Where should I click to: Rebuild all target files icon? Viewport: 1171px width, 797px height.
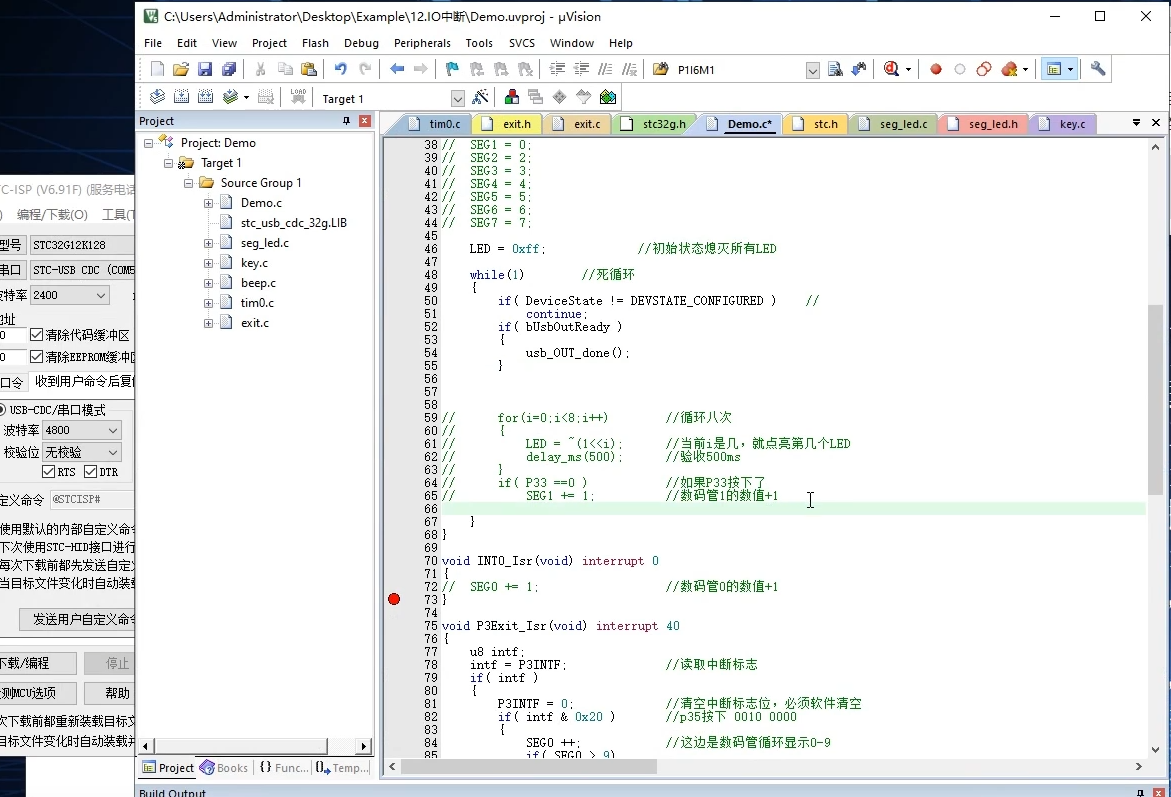point(205,97)
